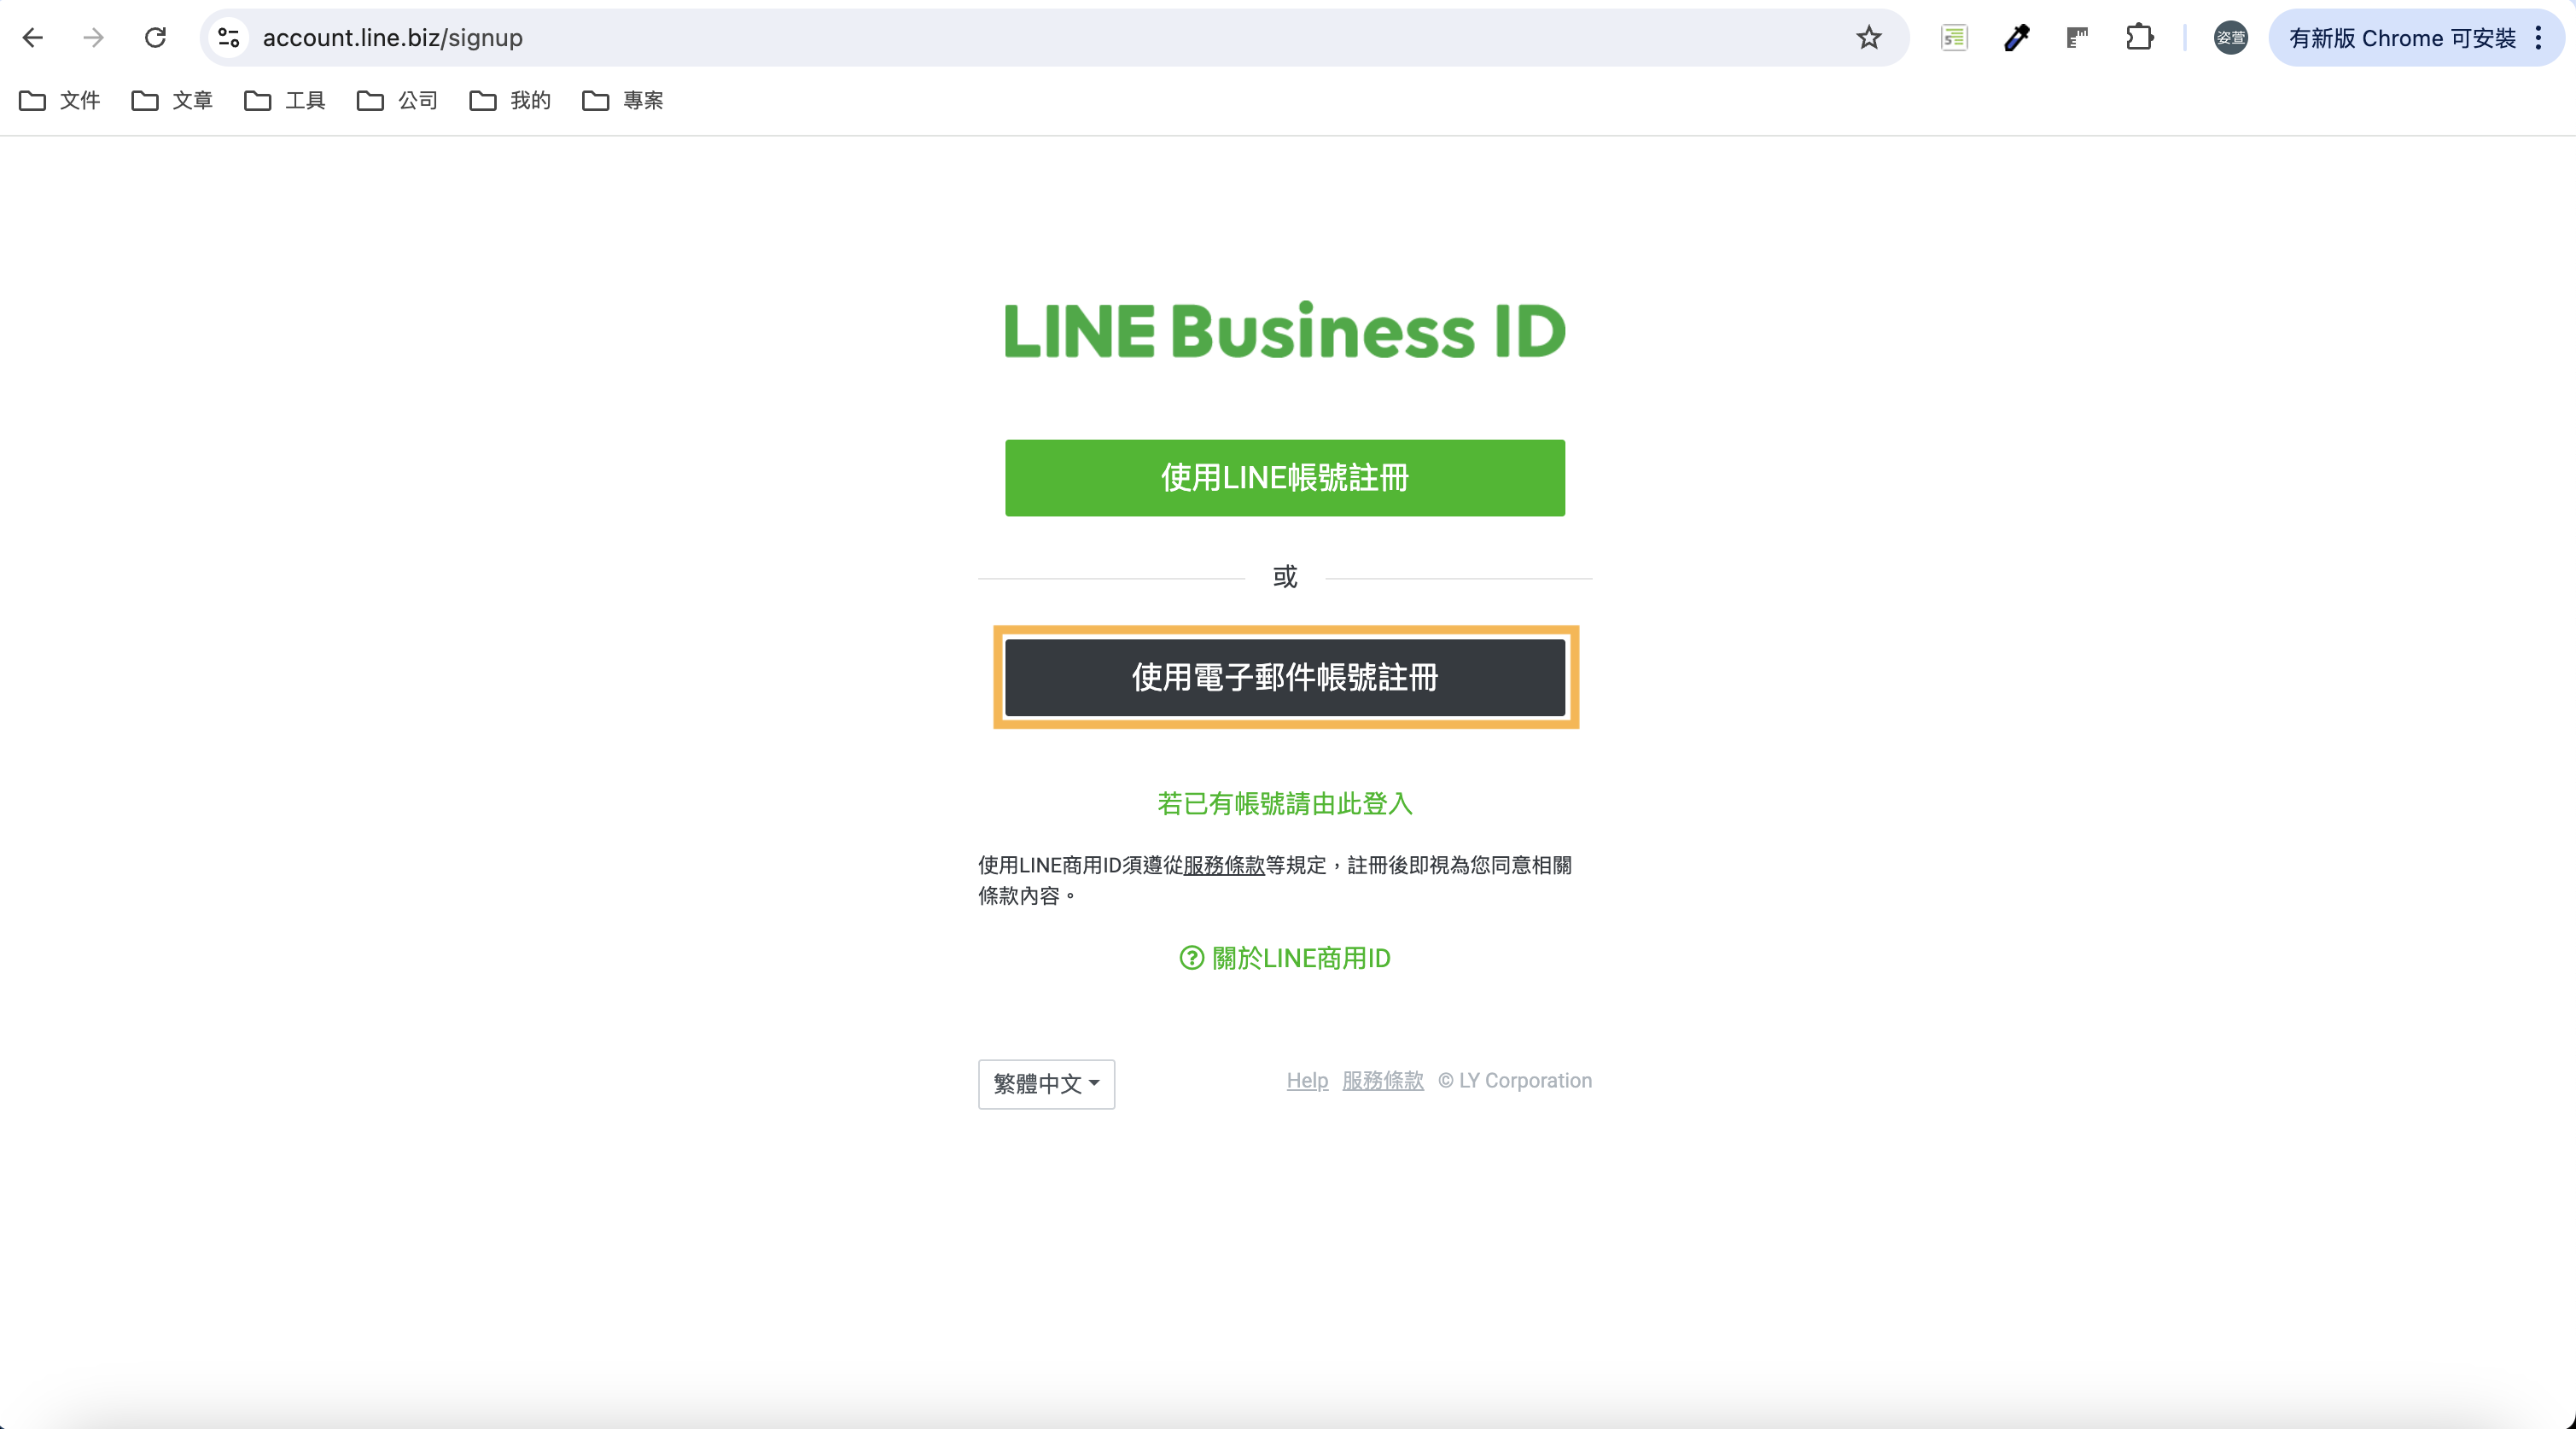The width and height of the screenshot is (2576, 1429).
Task: Bookmark this page with the star icon
Action: pos(1868,38)
